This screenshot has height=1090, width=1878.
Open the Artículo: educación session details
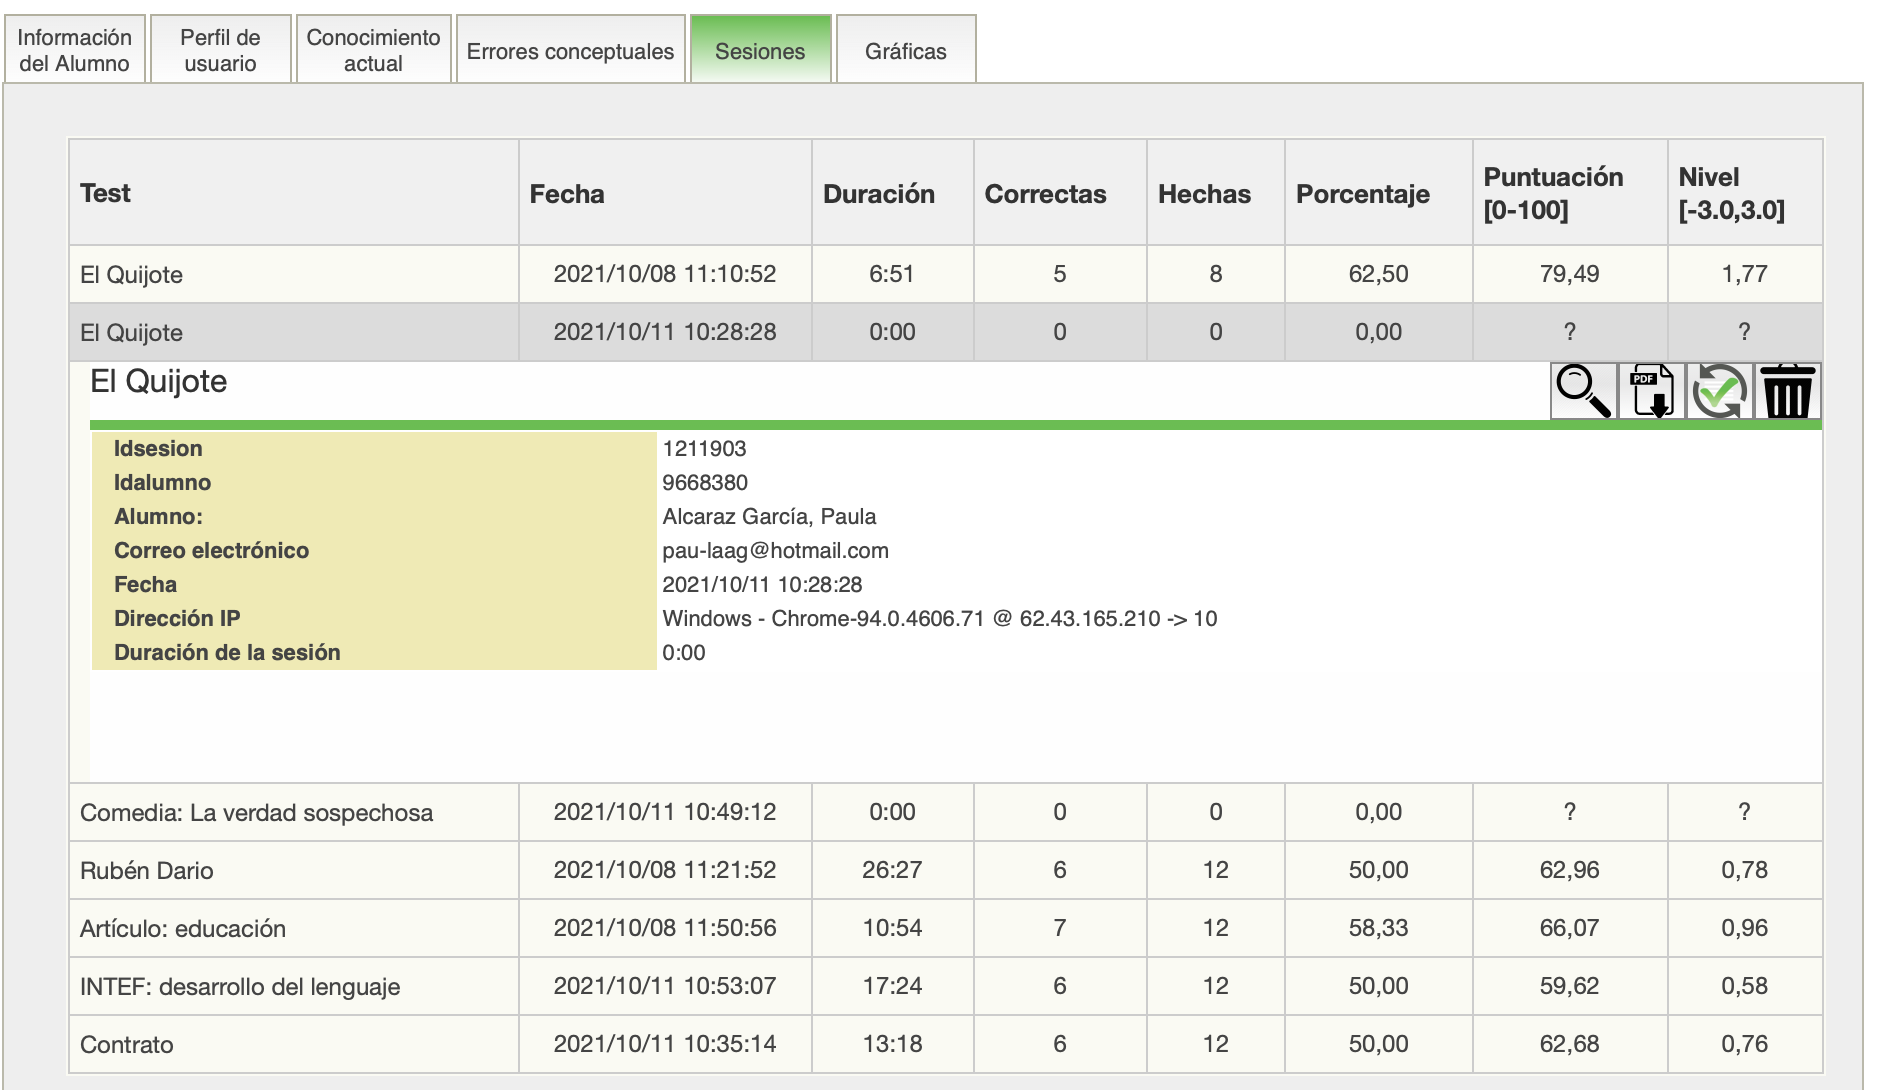click(293, 928)
